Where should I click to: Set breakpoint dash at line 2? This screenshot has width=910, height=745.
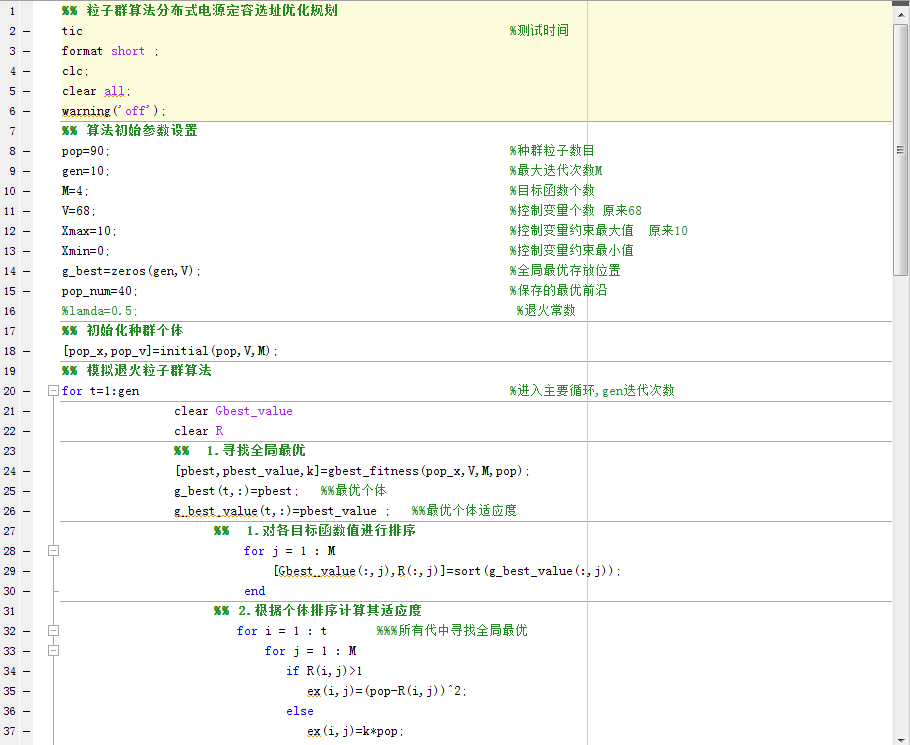click(27, 31)
